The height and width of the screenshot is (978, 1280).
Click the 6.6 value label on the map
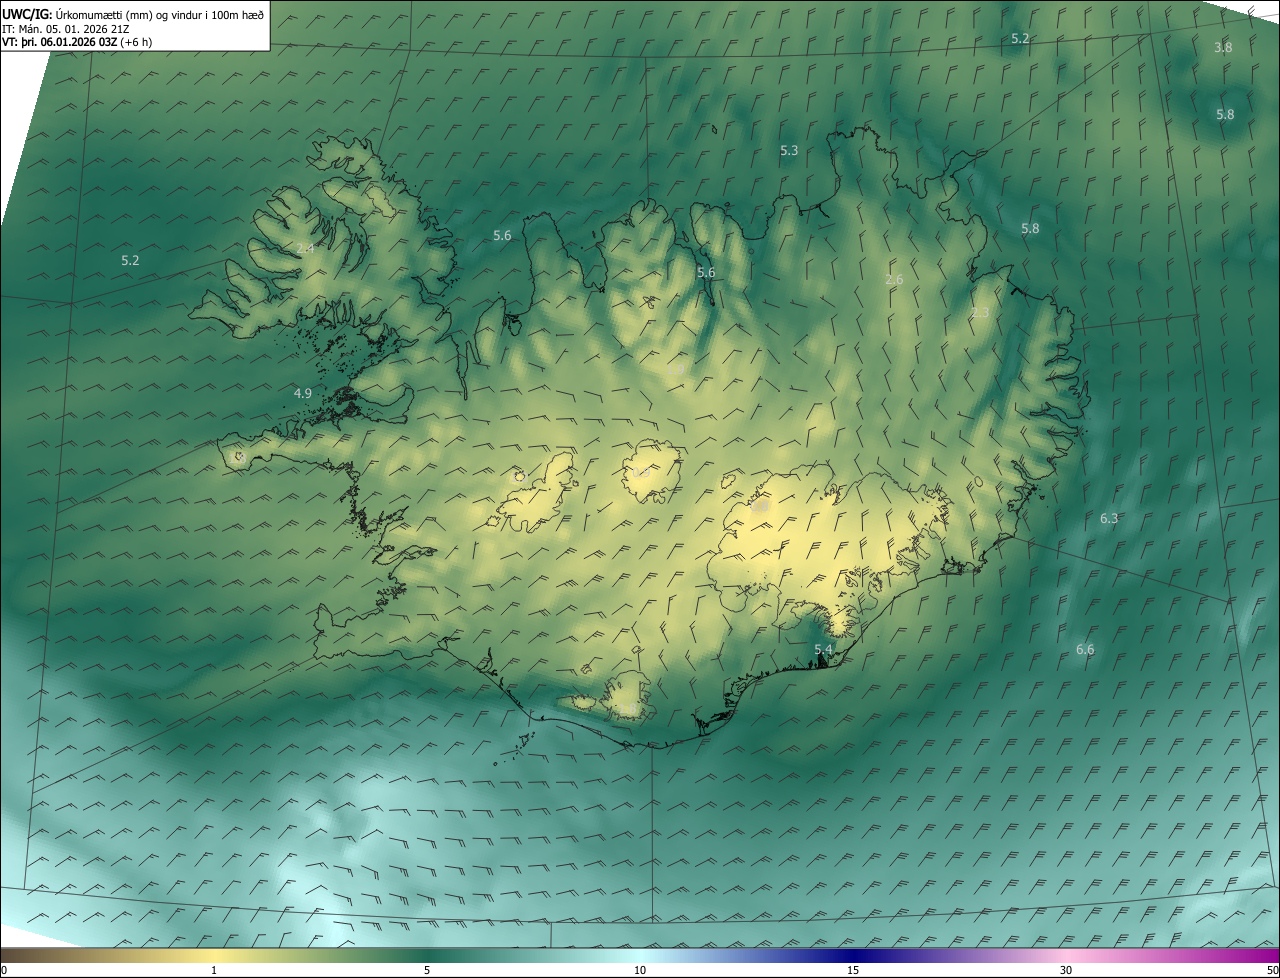tap(1085, 649)
